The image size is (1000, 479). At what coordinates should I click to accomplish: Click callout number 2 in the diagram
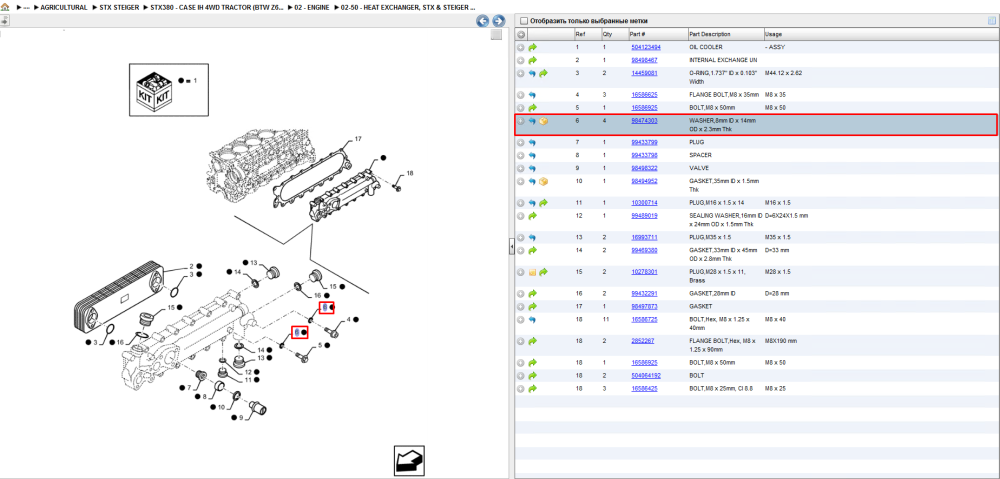(191, 266)
